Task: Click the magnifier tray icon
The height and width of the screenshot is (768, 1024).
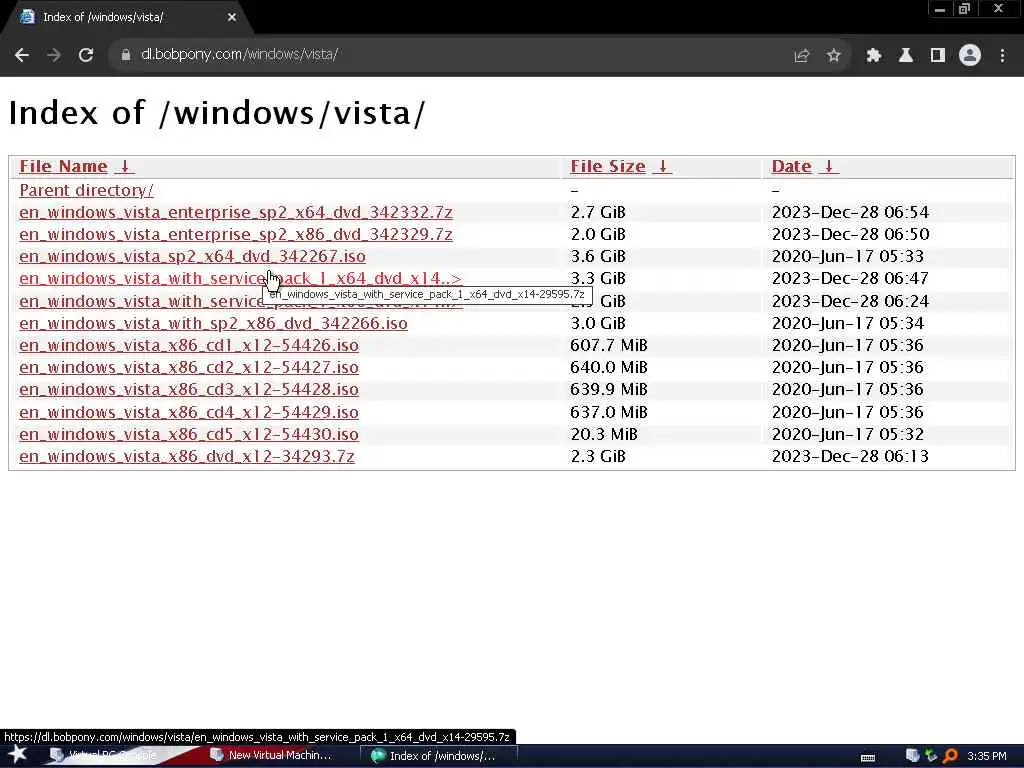Action: tap(950, 756)
